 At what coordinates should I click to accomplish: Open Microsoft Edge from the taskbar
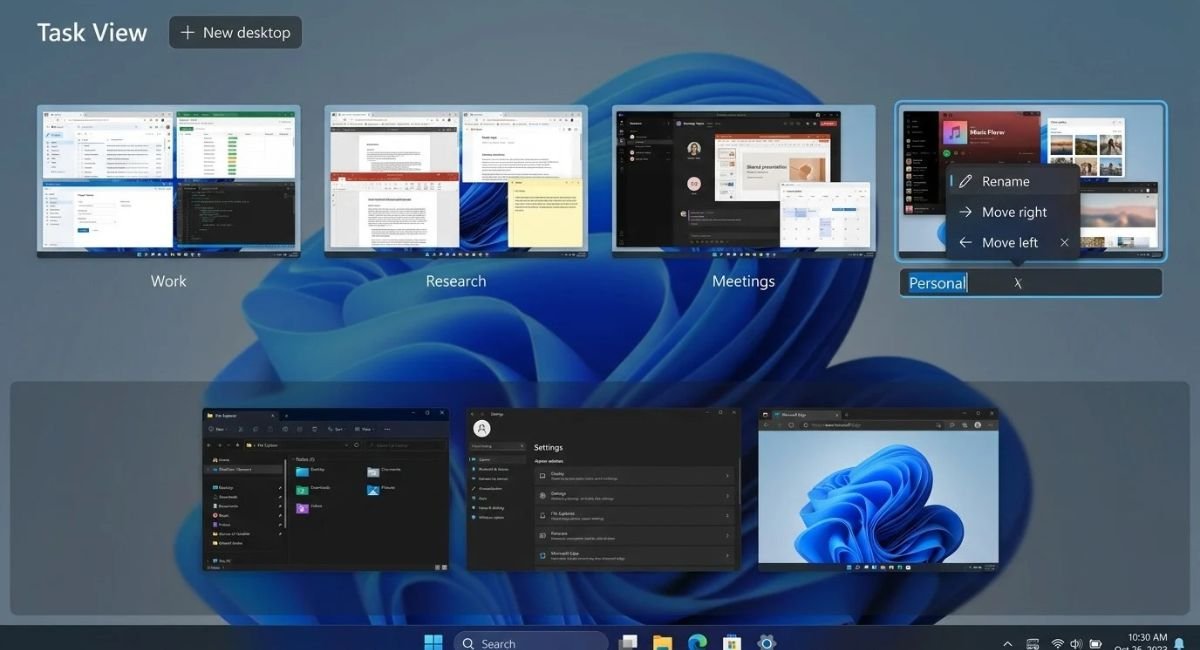pyautogui.click(x=697, y=643)
